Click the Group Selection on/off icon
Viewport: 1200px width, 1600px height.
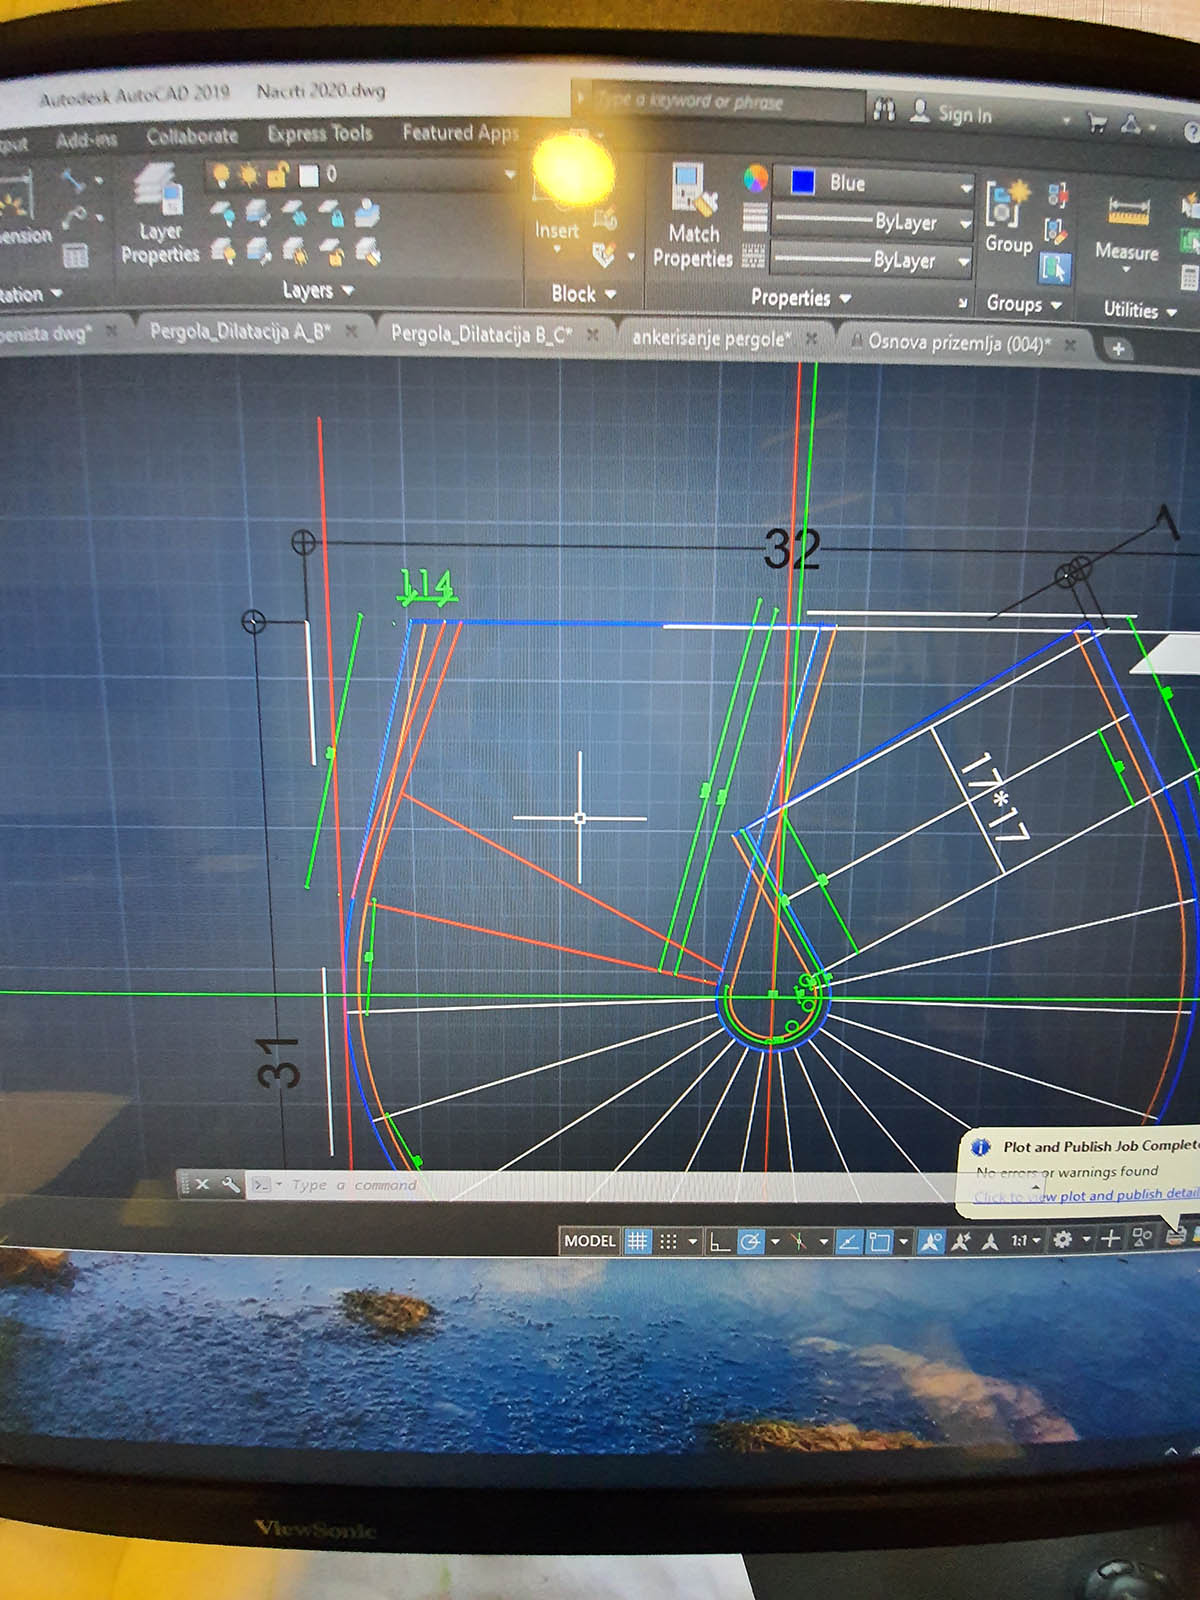(1056, 268)
